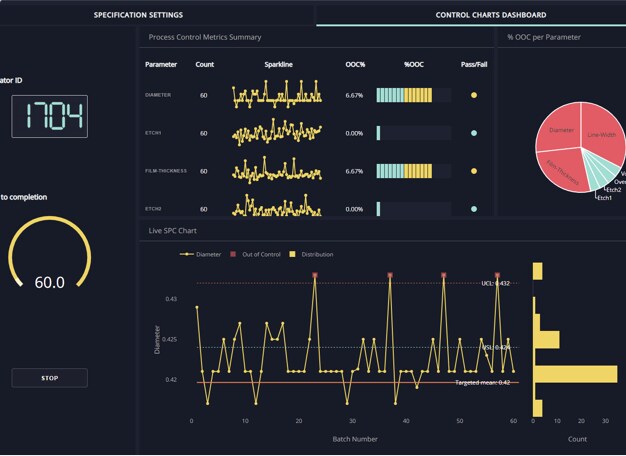
Task: Toggle Diameter trace in chart legend
Action: pyautogui.click(x=200, y=254)
